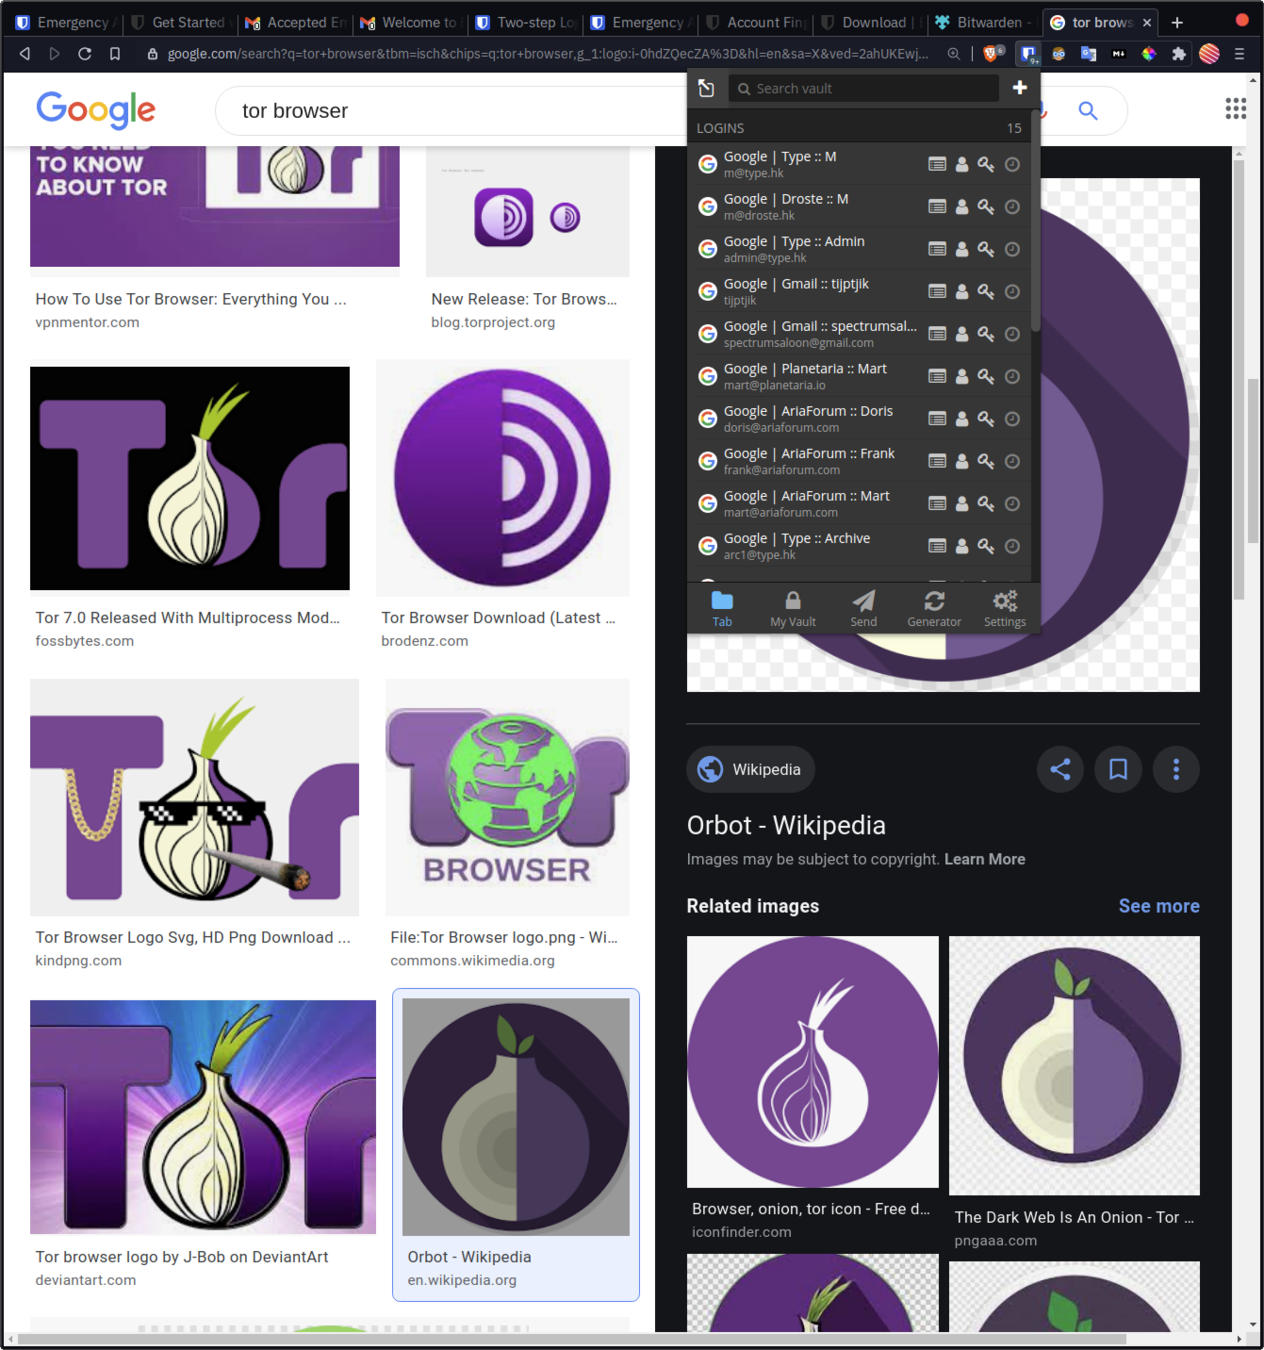Open three-dot more options for image
The height and width of the screenshot is (1350, 1264).
pyautogui.click(x=1176, y=769)
